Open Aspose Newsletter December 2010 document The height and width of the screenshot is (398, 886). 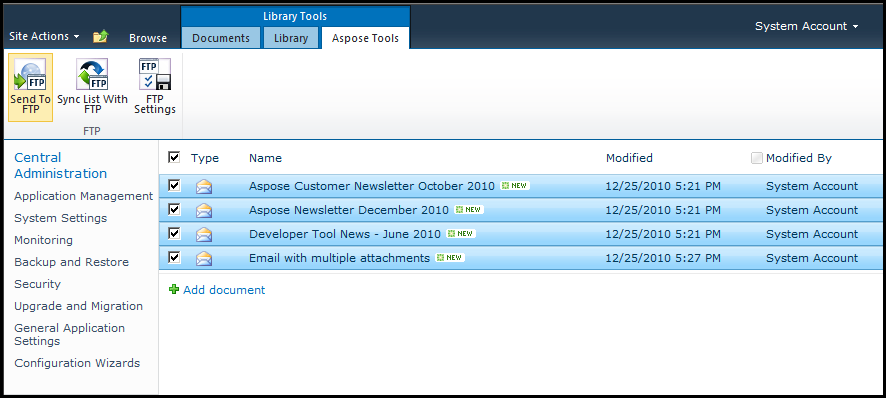coord(349,210)
